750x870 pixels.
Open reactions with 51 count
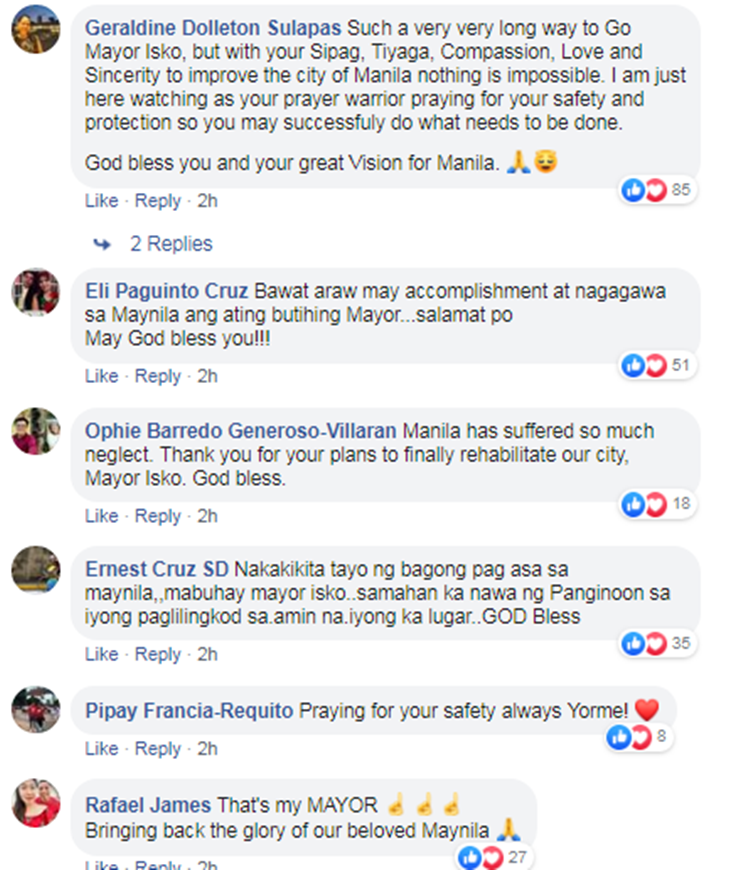coord(657,365)
